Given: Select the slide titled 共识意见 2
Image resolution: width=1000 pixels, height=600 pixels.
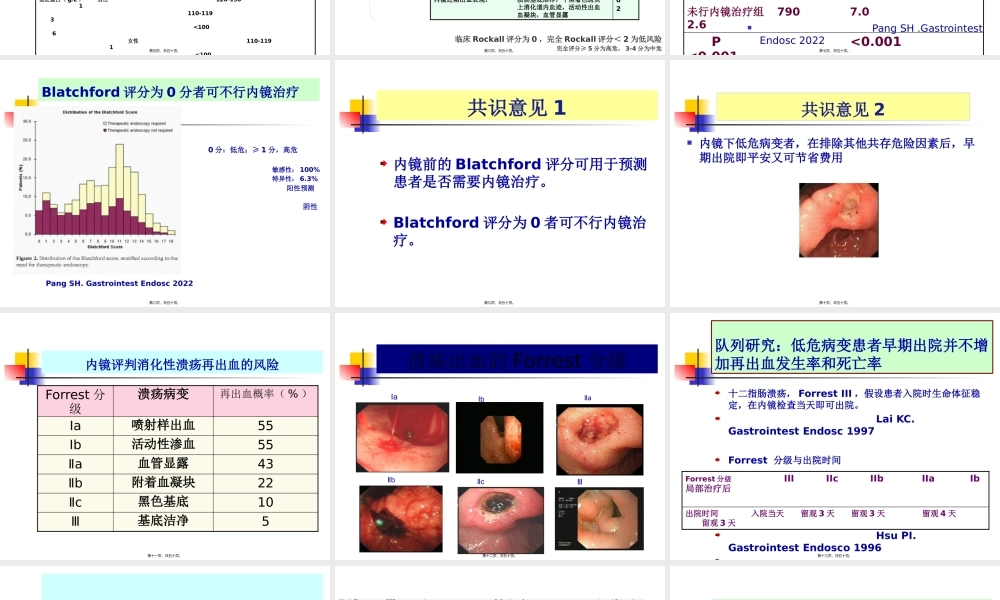Looking at the screenshot, I should point(843,107).
